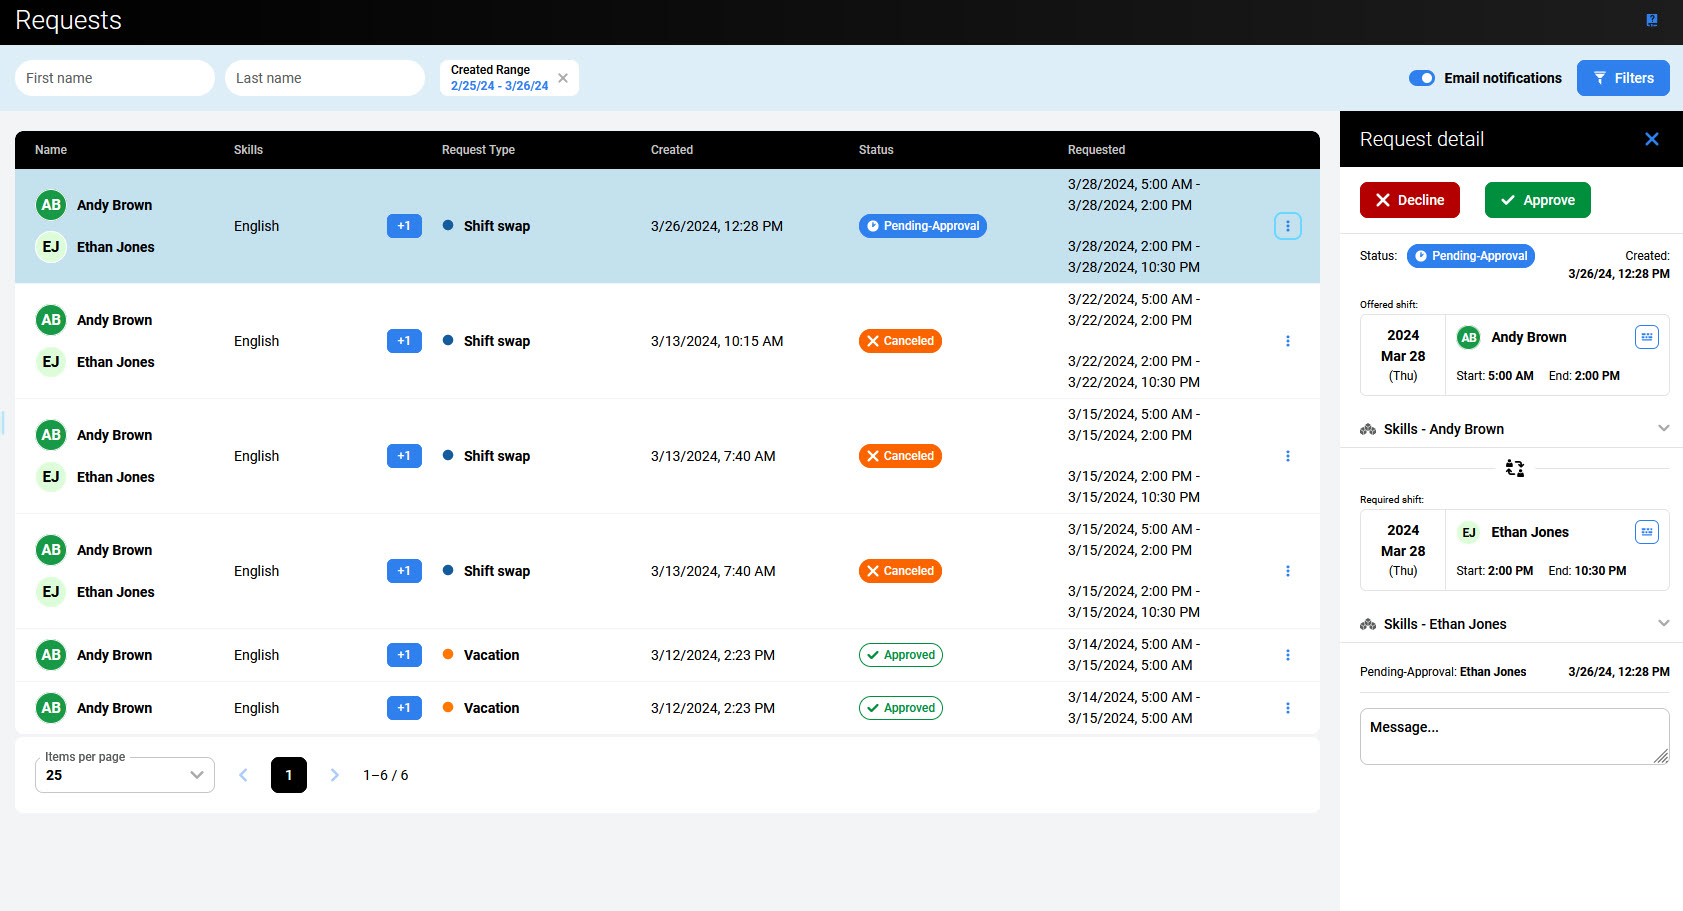Click Skills group icon for Andy Brown
1683x911 pixels.
pos(1368,429)
